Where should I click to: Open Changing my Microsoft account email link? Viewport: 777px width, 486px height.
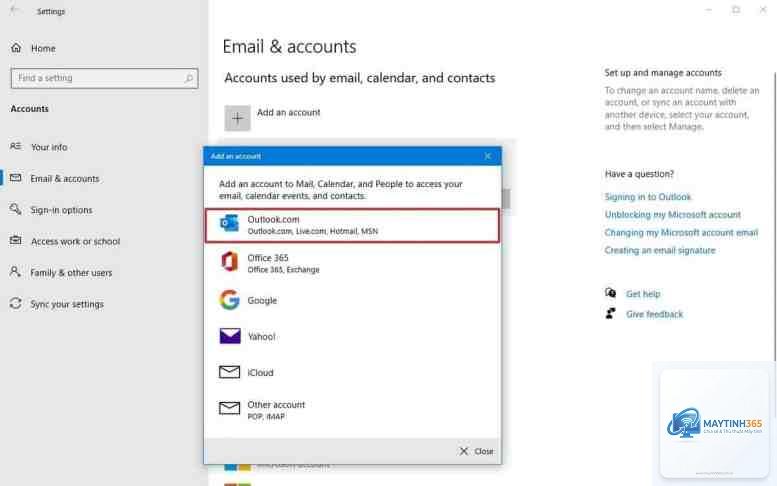(x=681, y=232)
